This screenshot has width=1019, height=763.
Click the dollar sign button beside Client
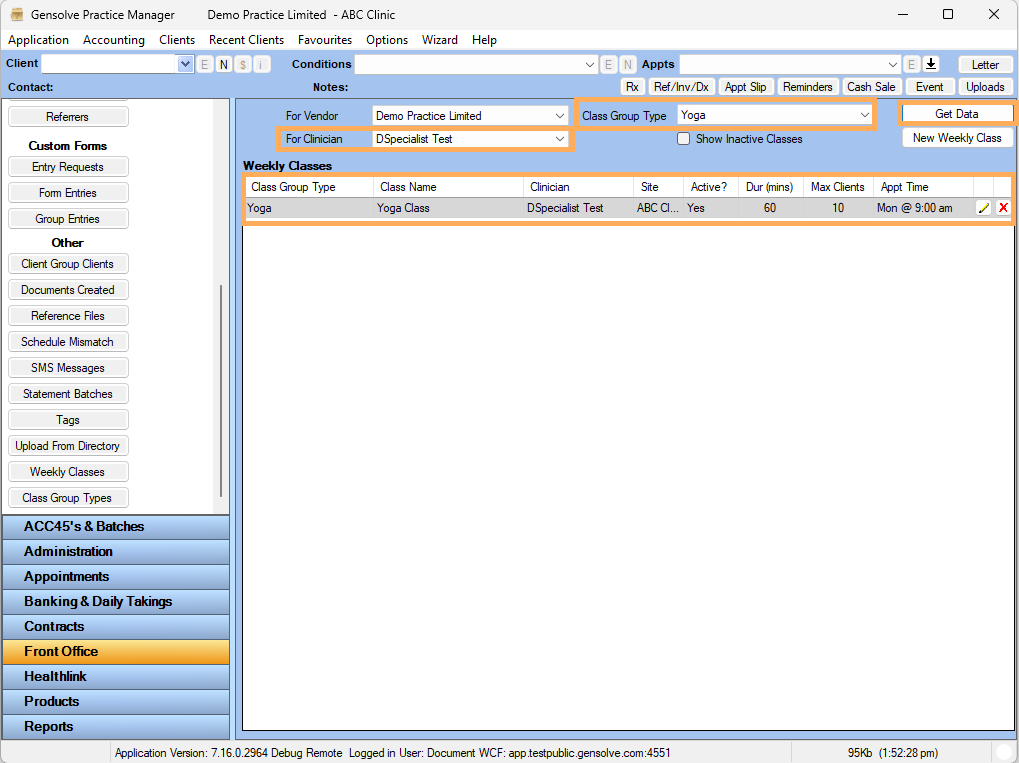click(243, 64)
